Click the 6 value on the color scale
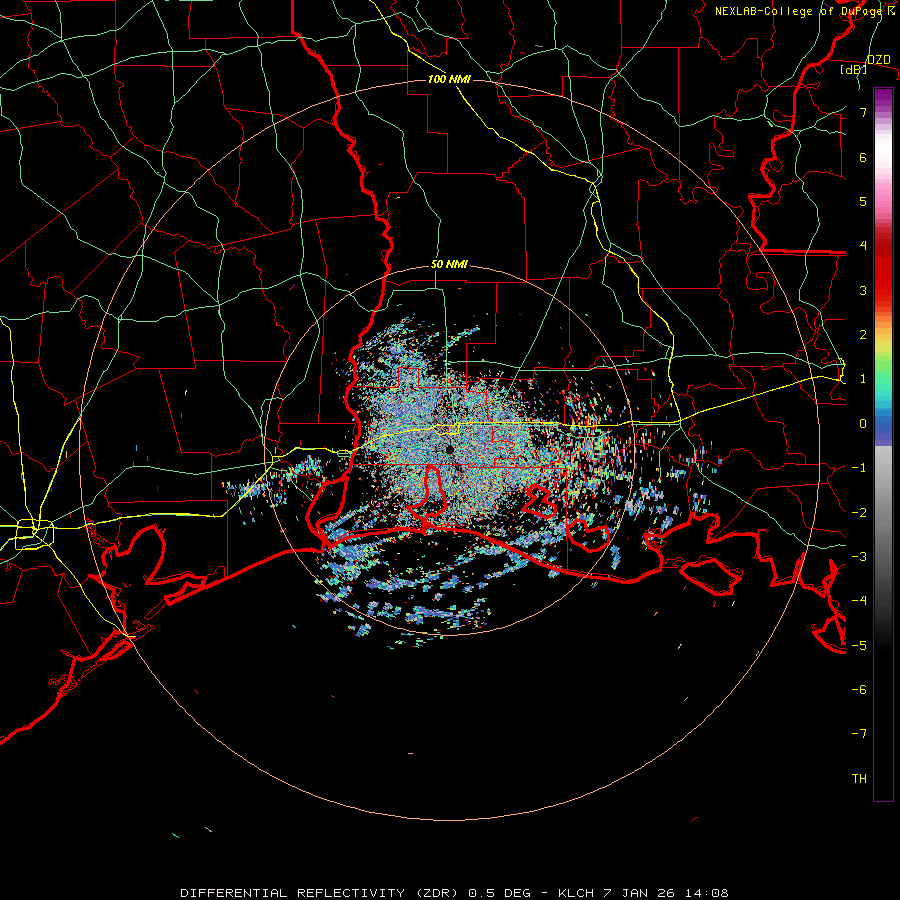The width and height of the screenshot is (900, 900). 863,157
